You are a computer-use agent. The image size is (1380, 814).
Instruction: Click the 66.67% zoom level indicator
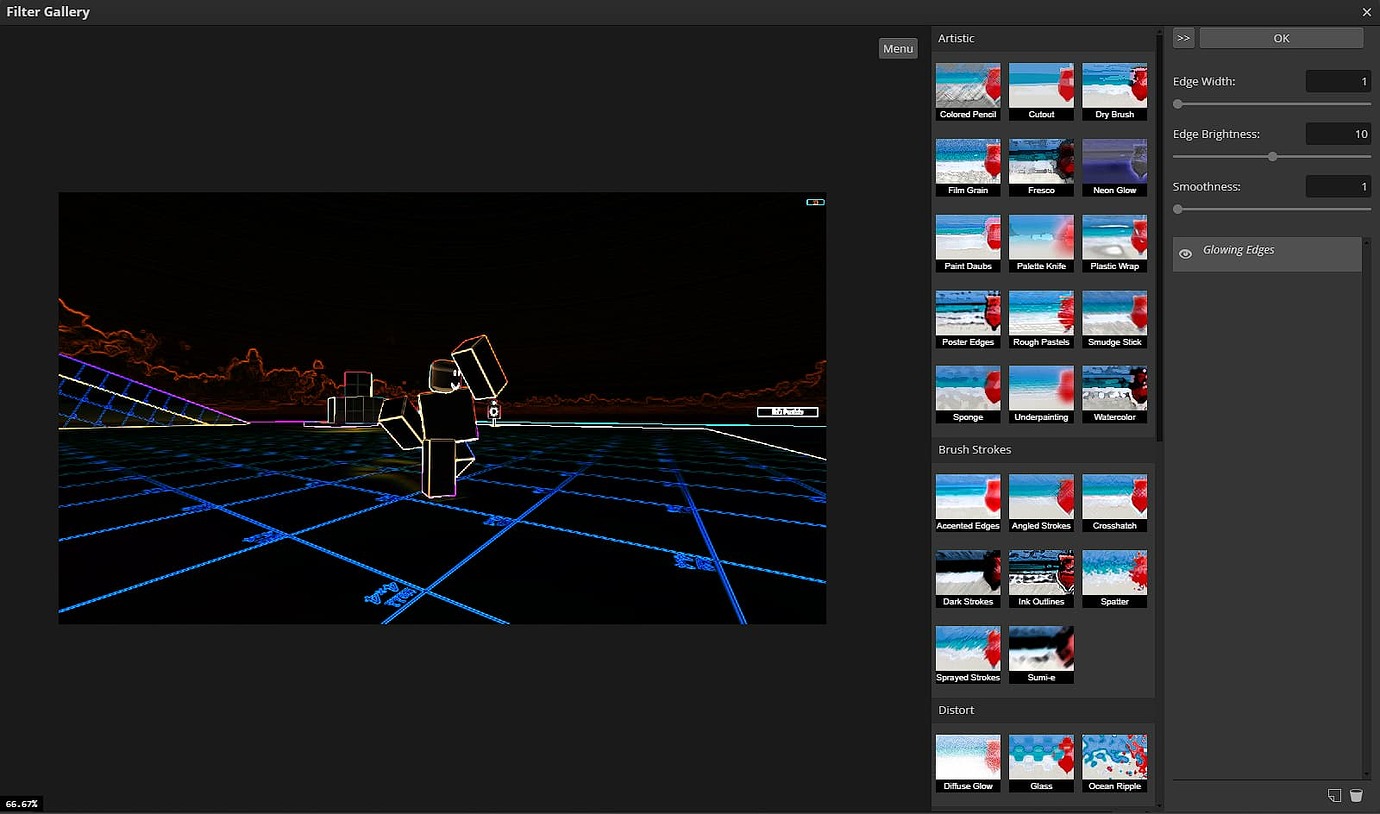20,803
